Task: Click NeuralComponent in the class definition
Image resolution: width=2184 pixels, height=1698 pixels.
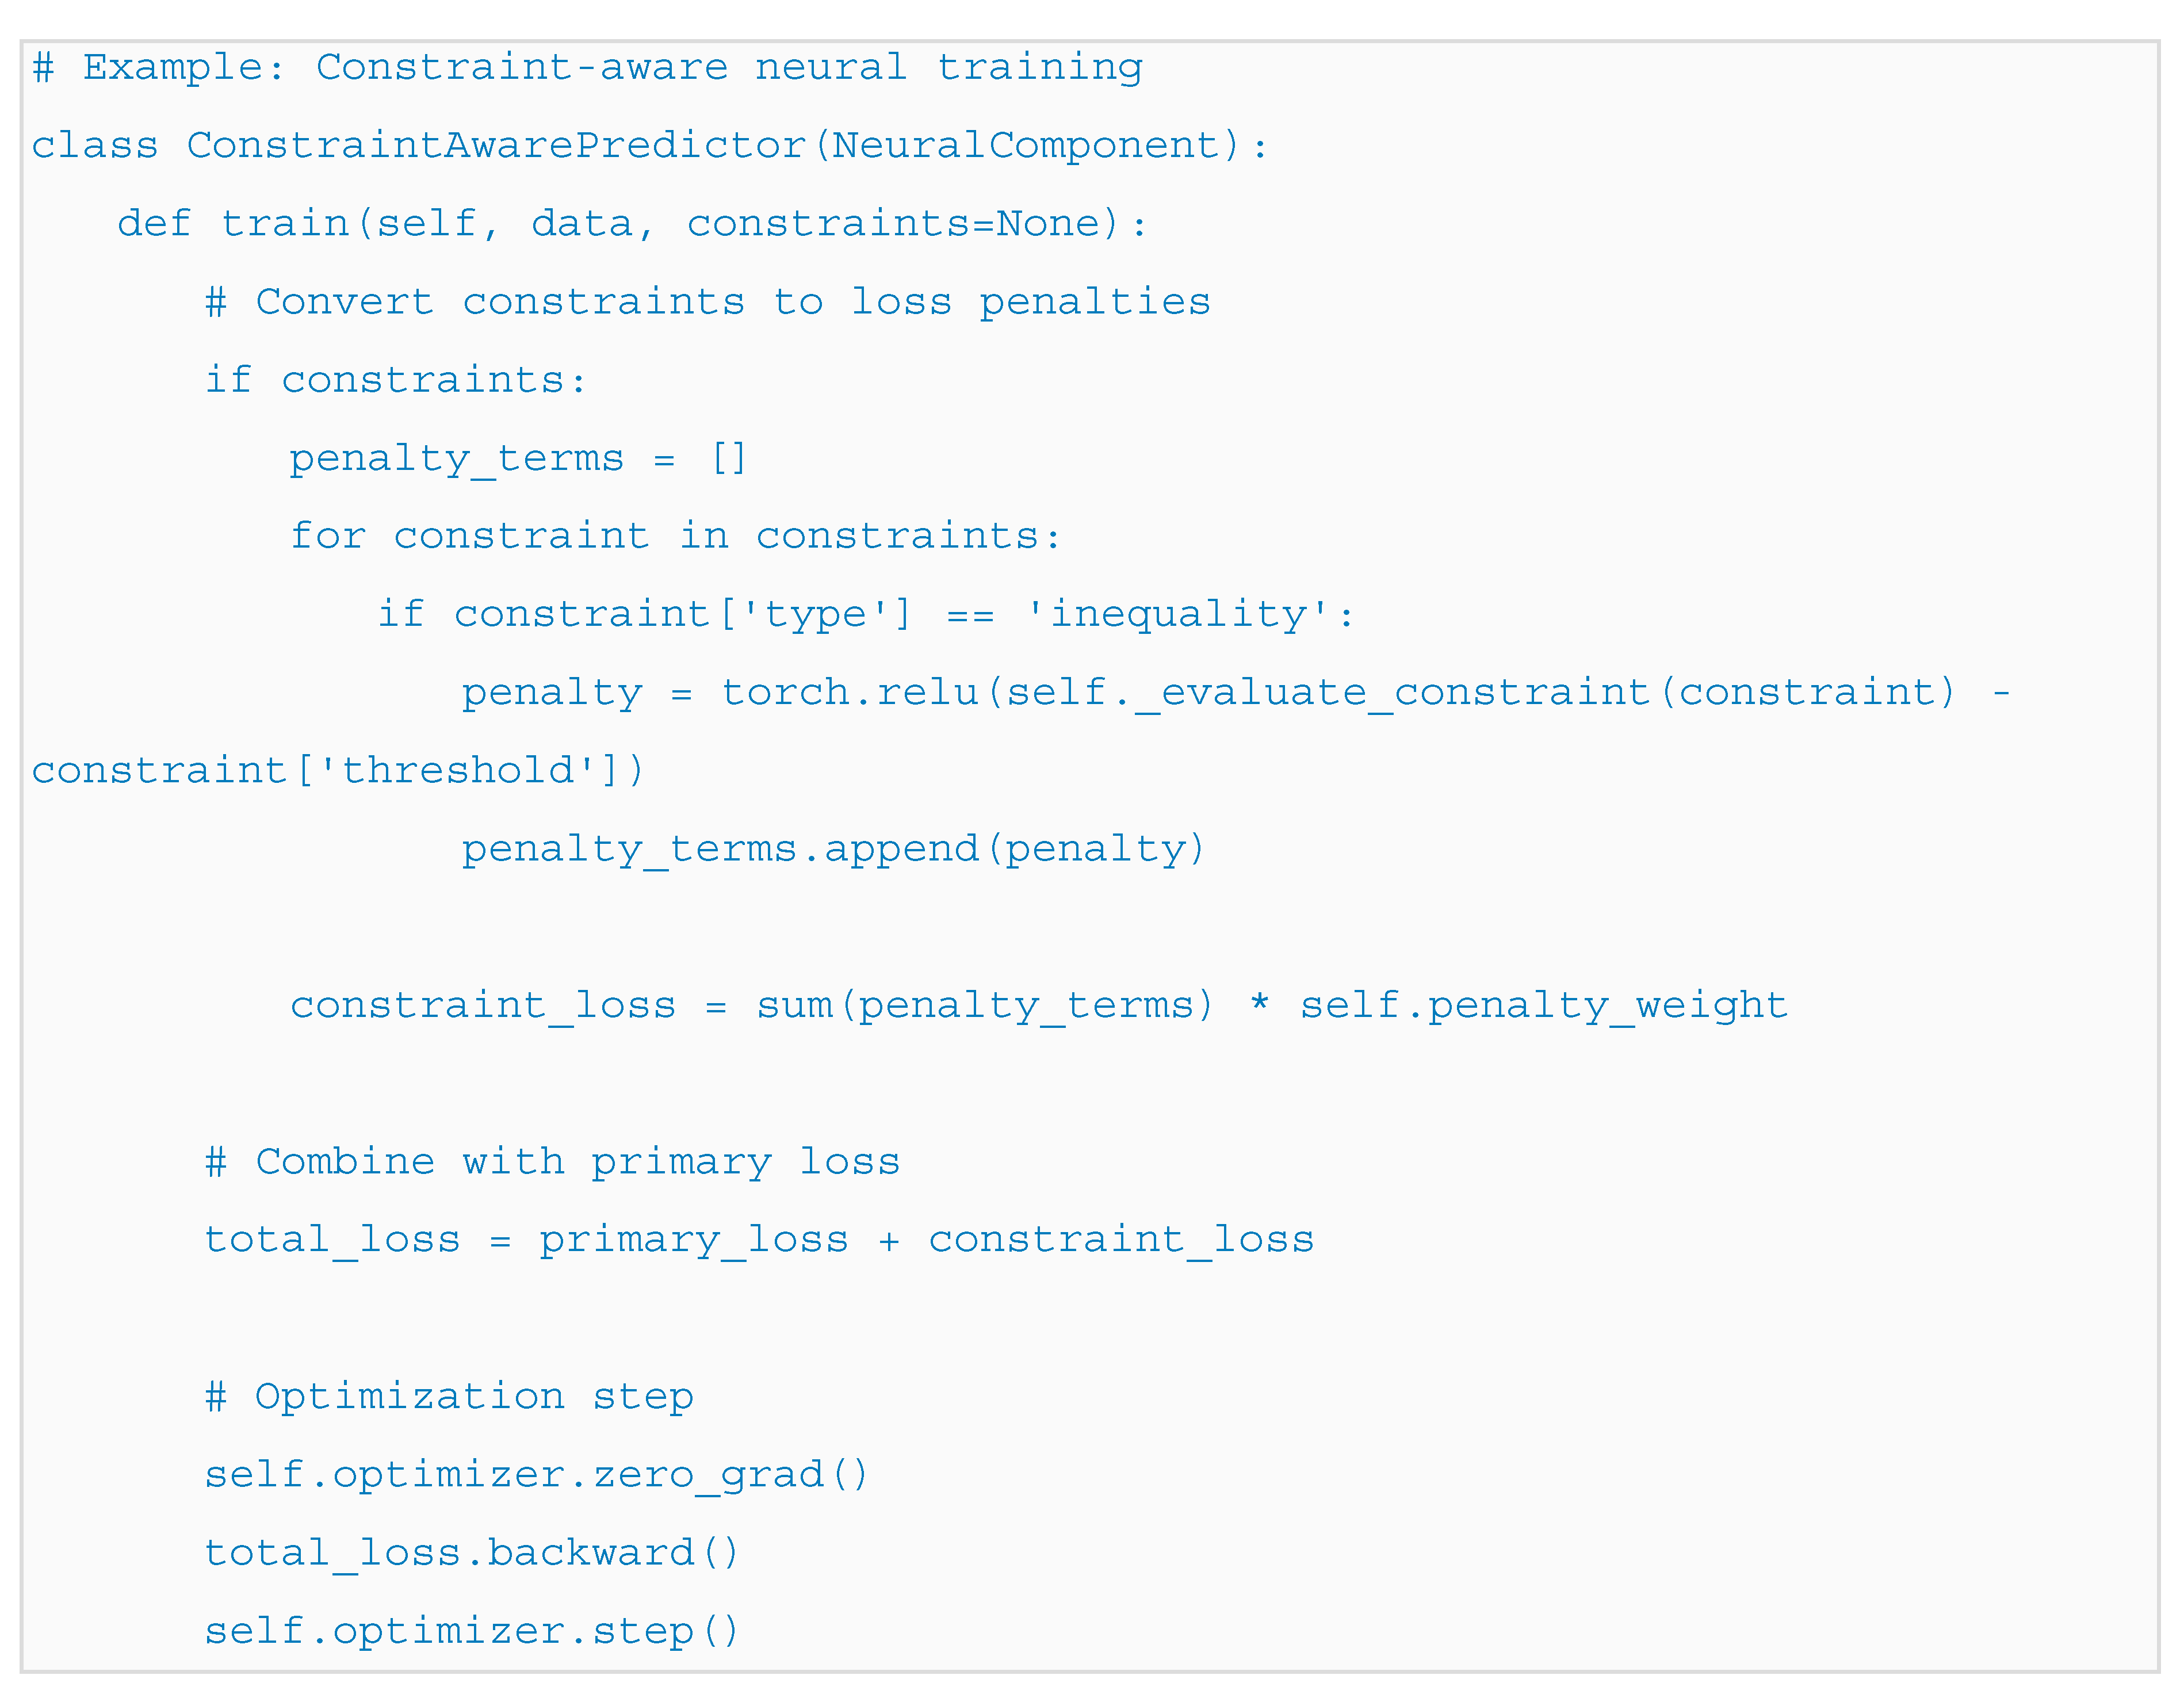Action: pos(1027,146)
